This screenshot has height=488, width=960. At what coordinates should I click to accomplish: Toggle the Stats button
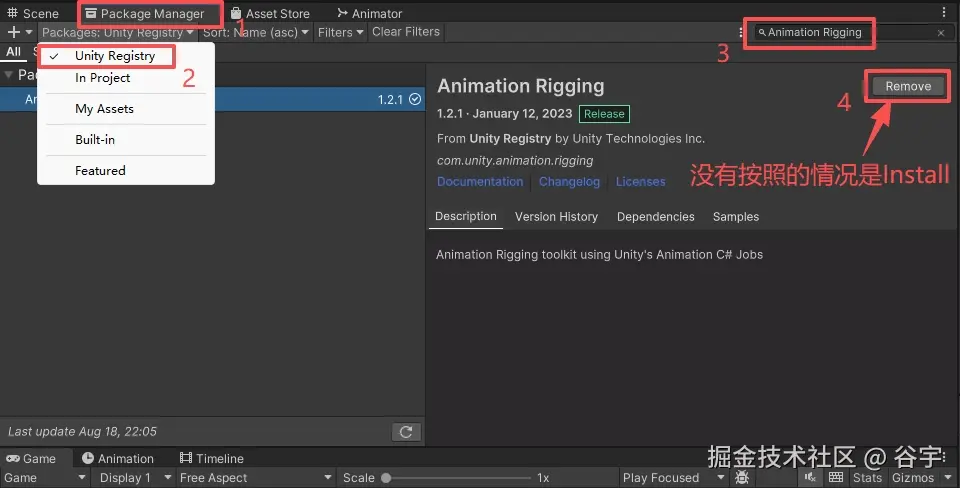coord(867,478)
